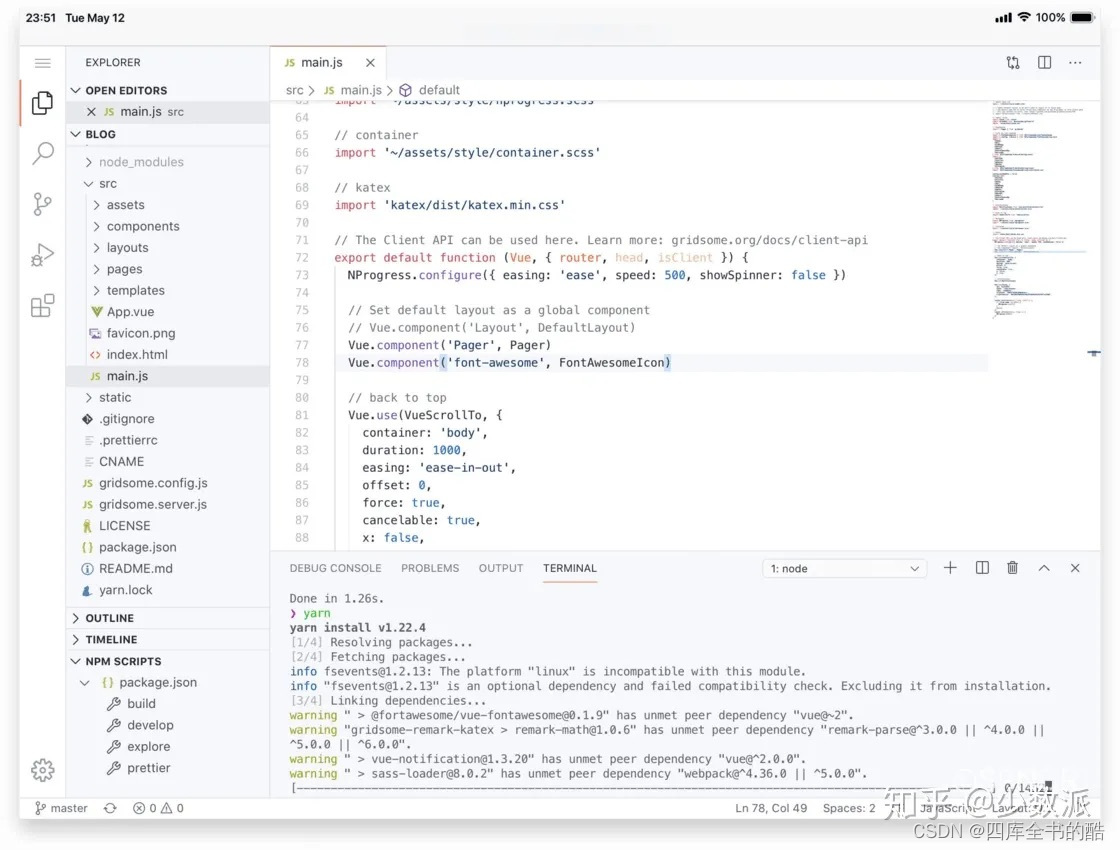Open the Explorer view icon
Screen dimensions: 1120x850
42,103
